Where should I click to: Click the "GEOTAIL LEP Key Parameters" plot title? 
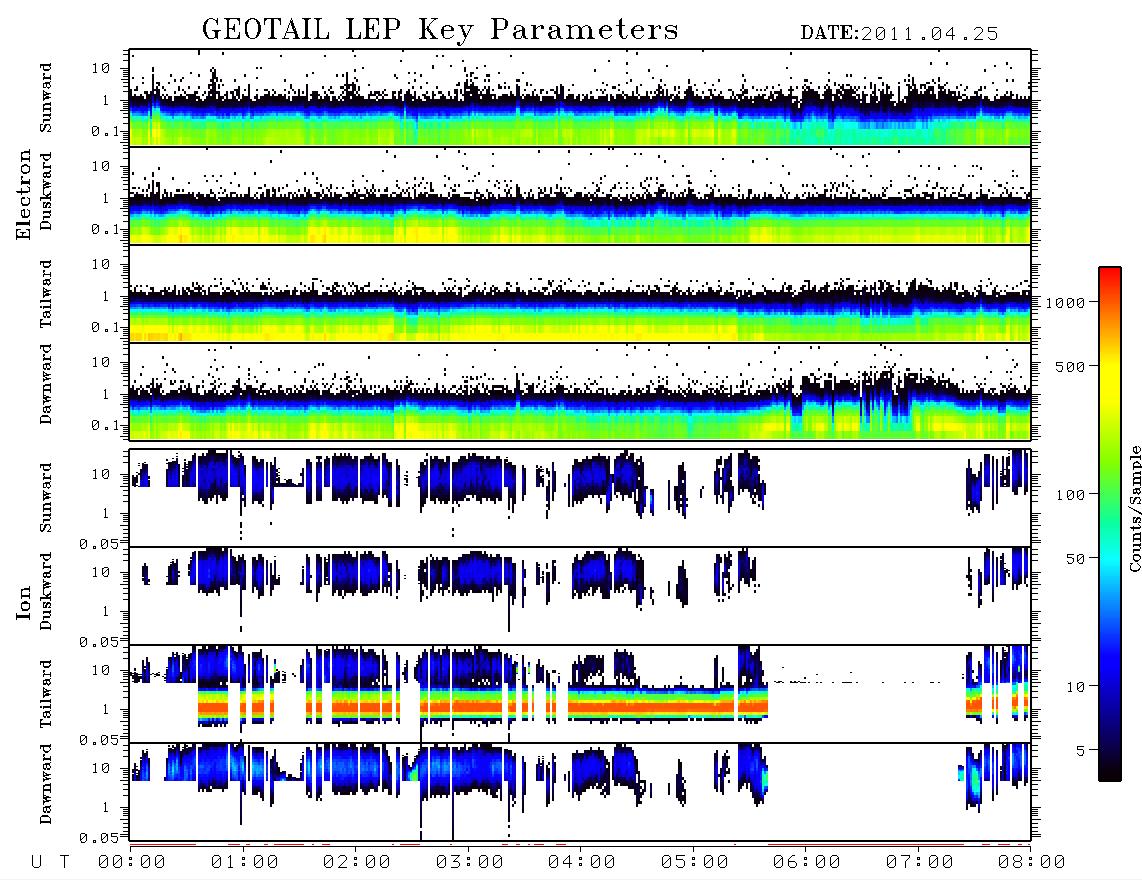(x=440, y=30)
